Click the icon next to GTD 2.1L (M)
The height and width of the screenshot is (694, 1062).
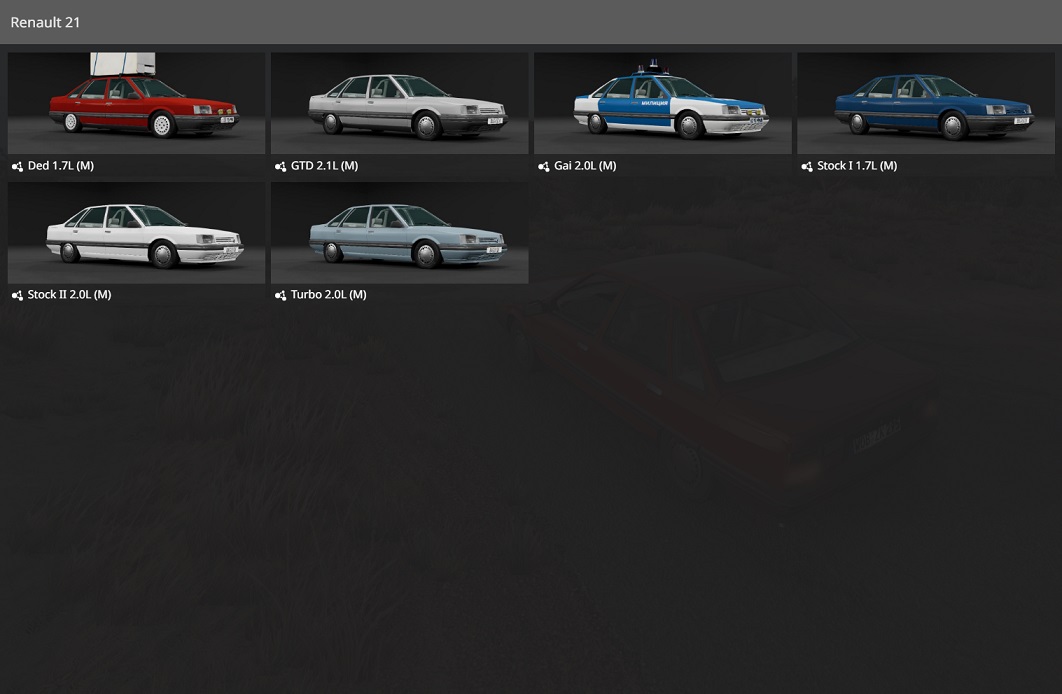click(281, 167)
